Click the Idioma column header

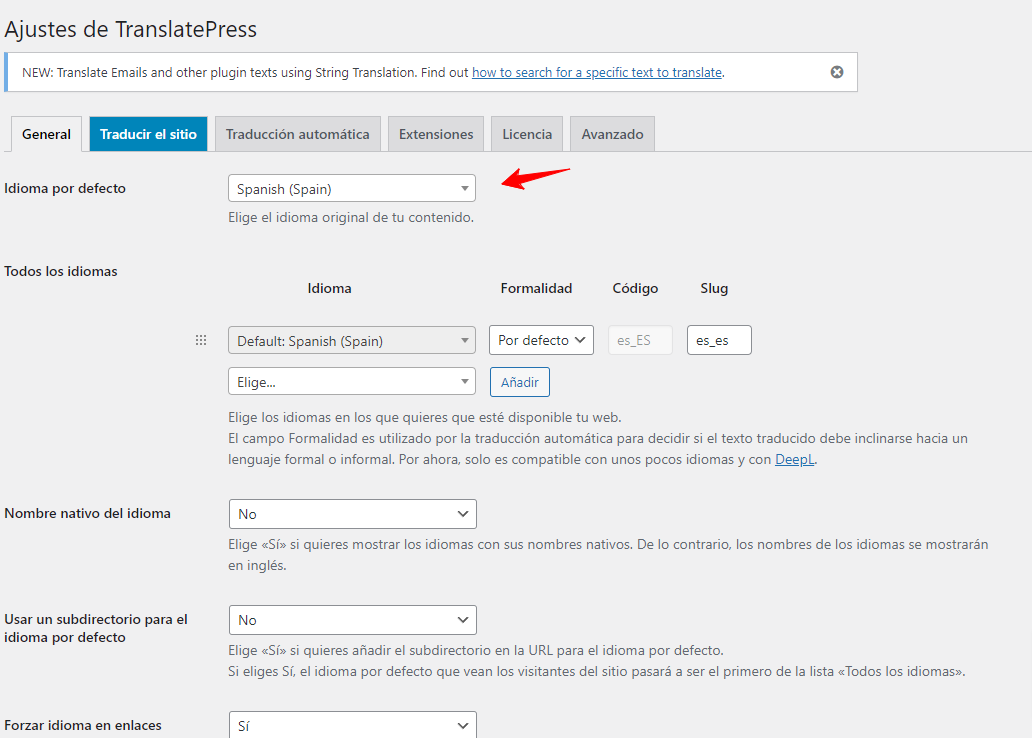(329, 288)
